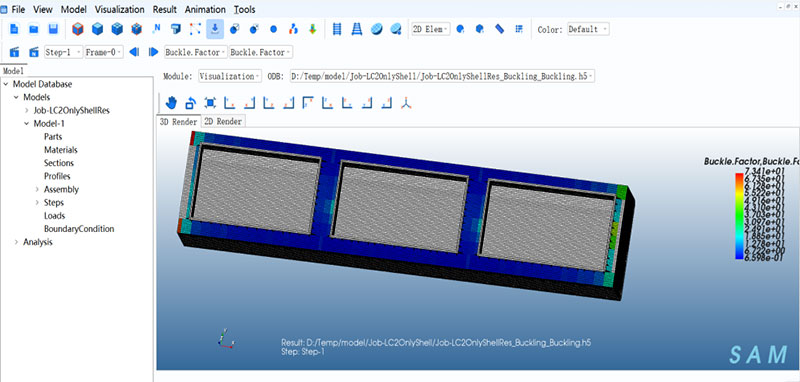Screen dimensions: 800x382
Task: Click the isometric axes view icon
Action: (406, 103)
